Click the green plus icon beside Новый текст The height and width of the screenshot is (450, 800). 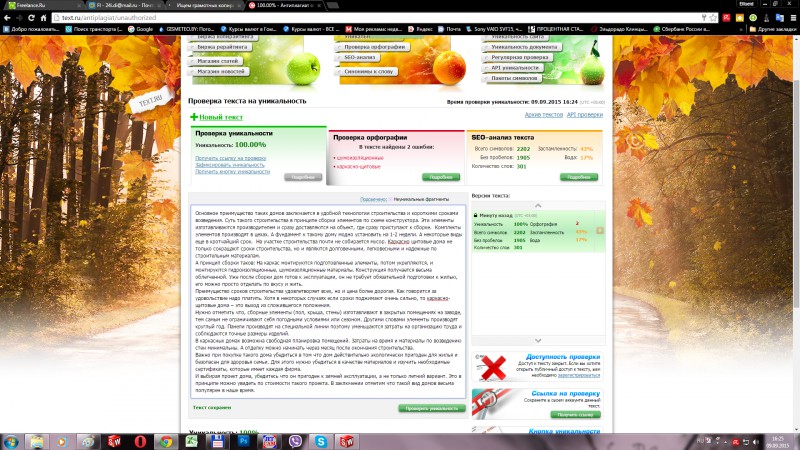pos(193,117)
